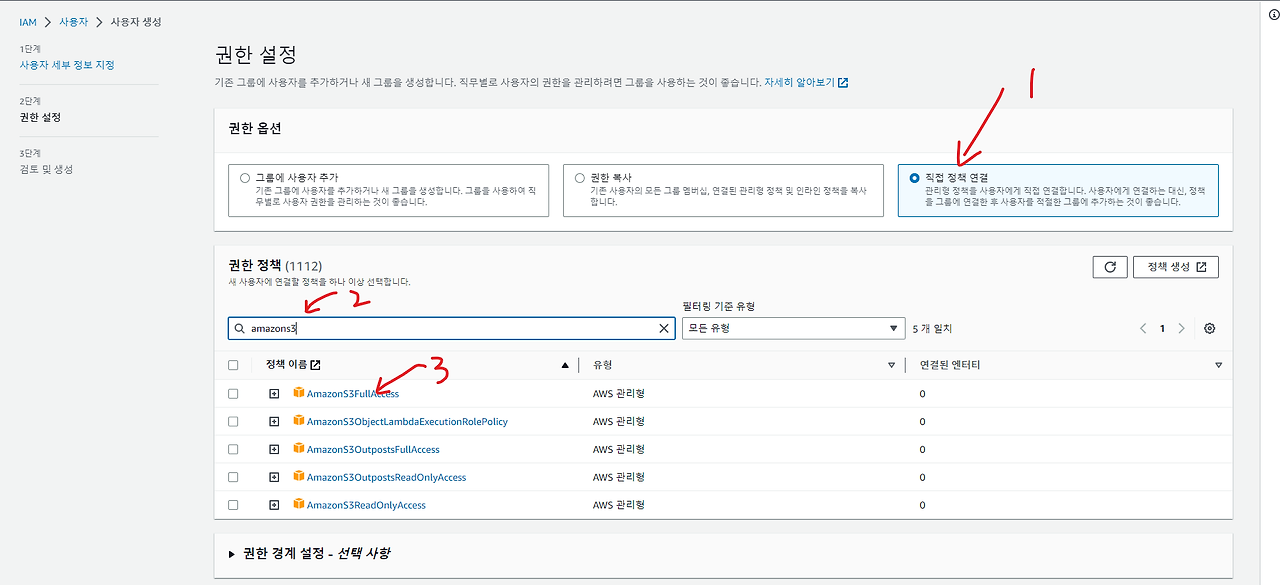Open the IAM breadcrumb link

[x=28, y=22]
